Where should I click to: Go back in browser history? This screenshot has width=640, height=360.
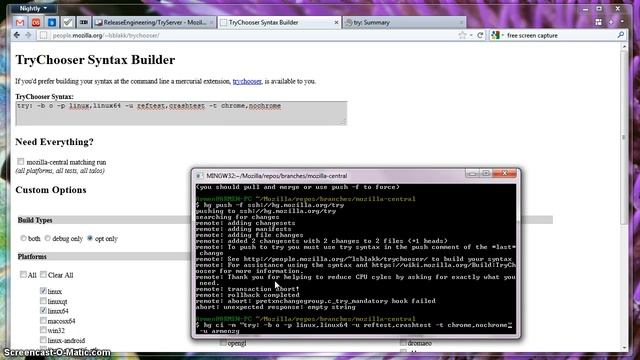[17, 36]
